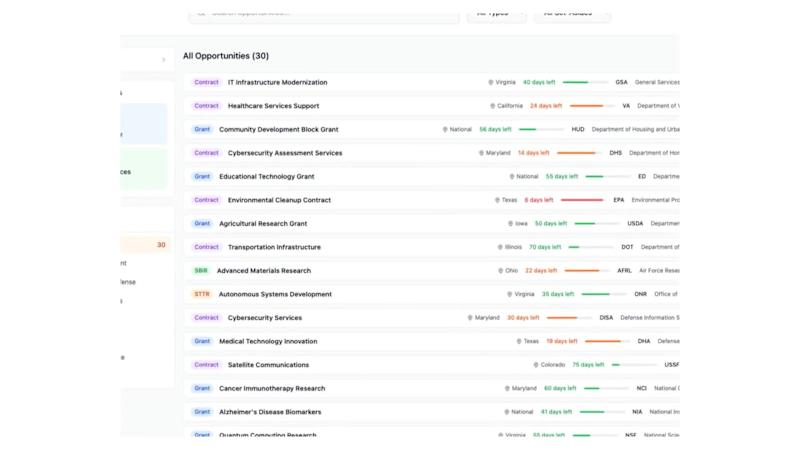Click "60 days left" in Cancer Immunotherapy row

(x=560, y=388)
